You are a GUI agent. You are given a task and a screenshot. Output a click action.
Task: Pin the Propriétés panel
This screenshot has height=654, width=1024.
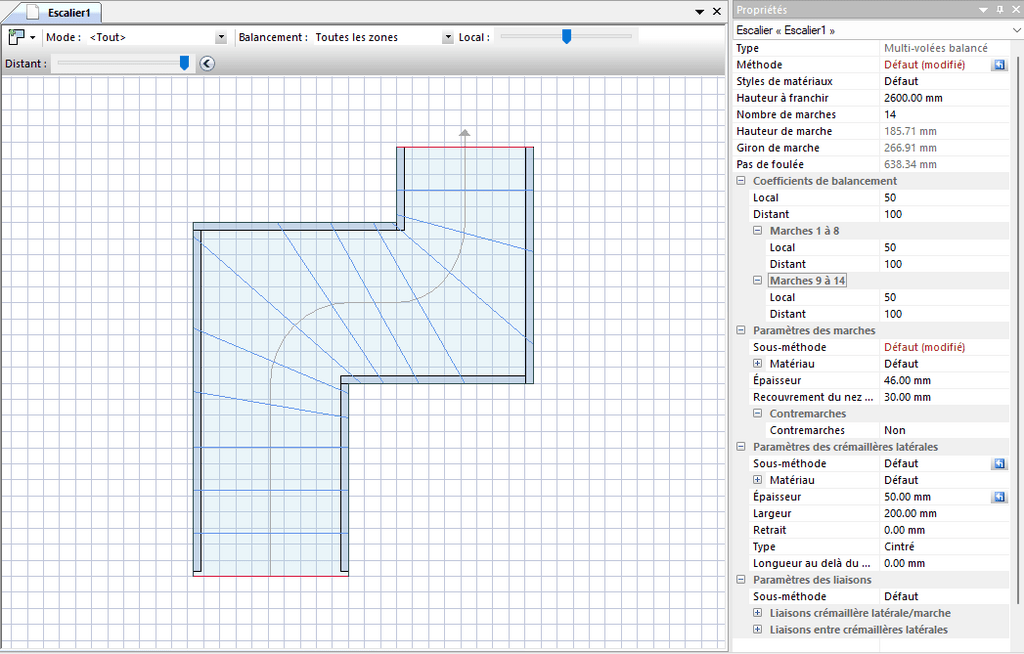coord(1000,10)
